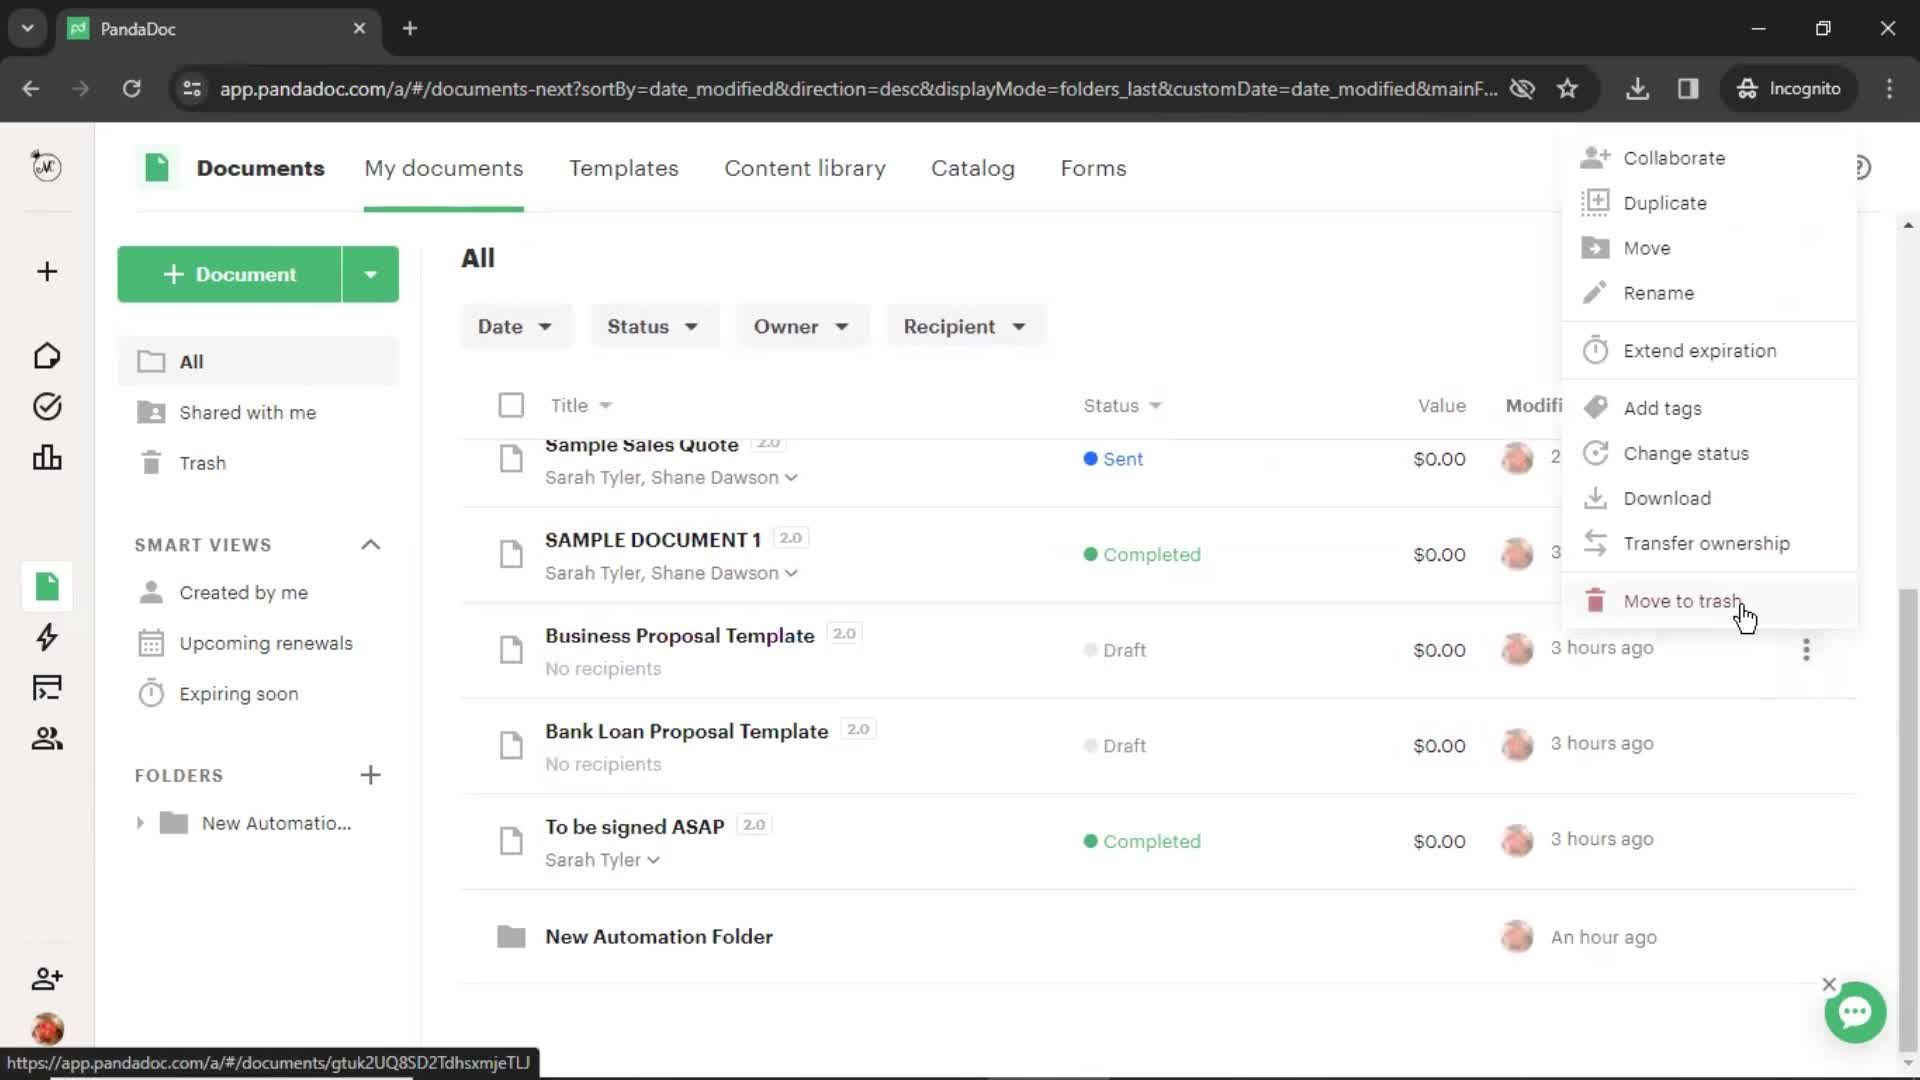Viewport: 1920px width, 1080px height.
Task: Sort by the Title column header
Action: [x=581, y=405]
